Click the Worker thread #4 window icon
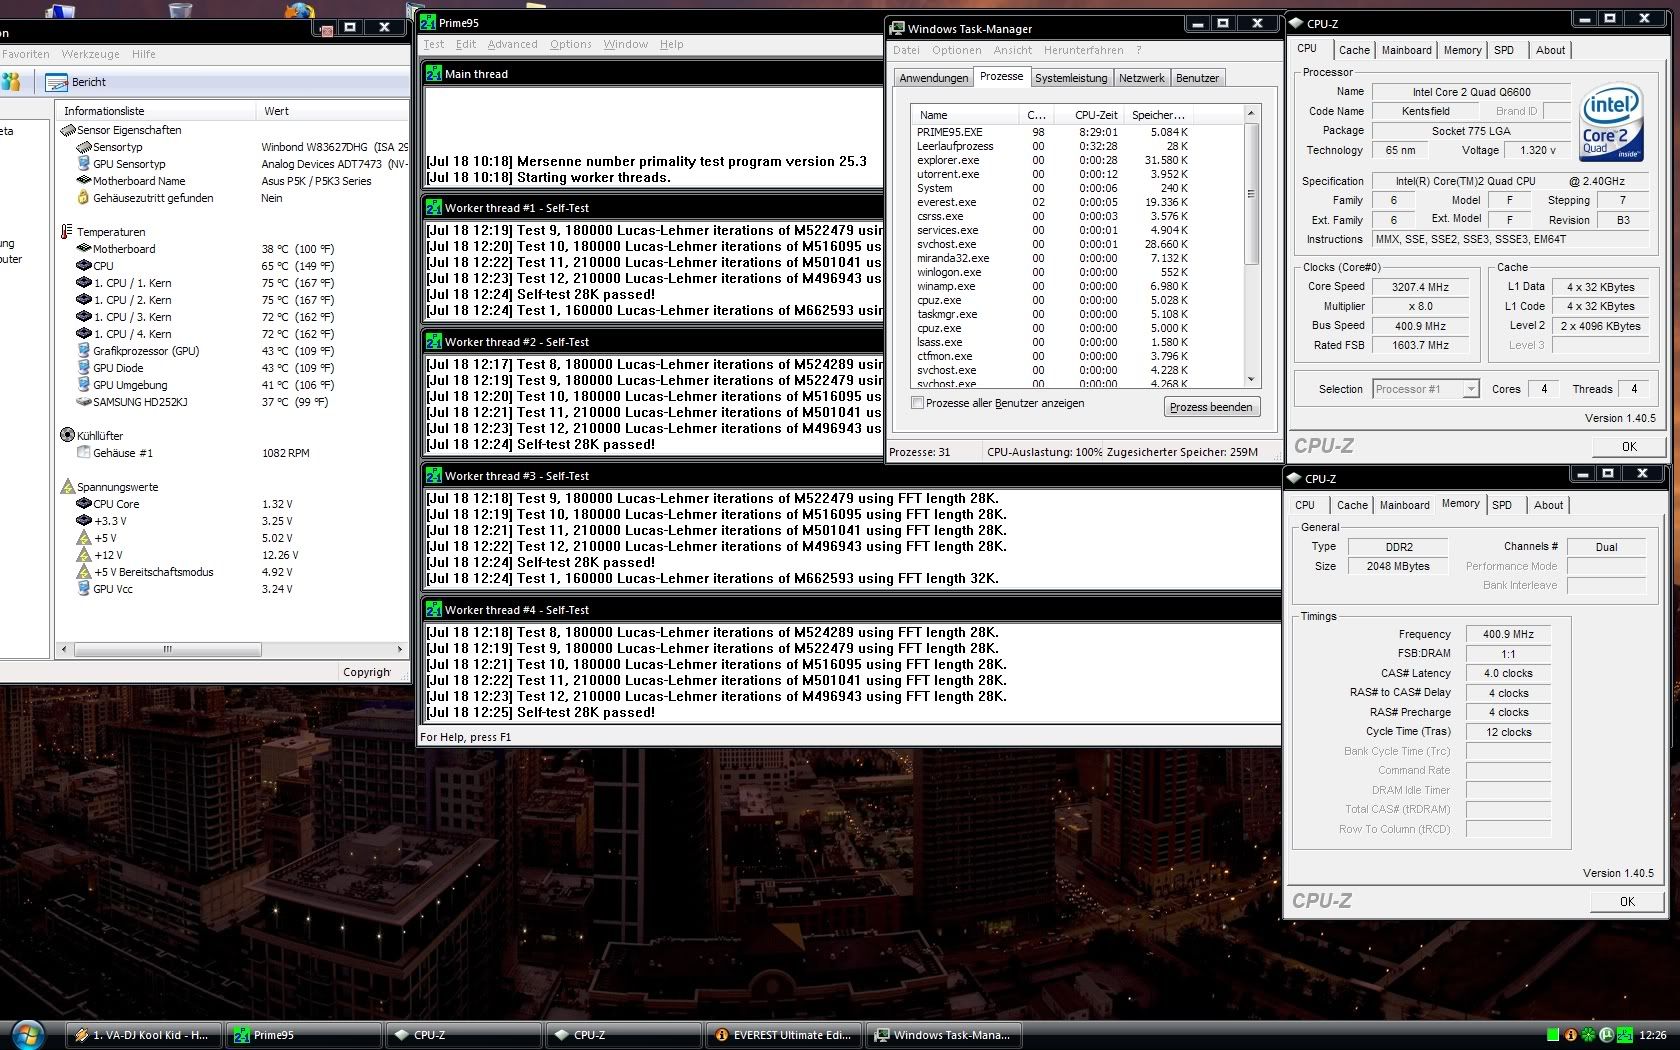Screen dimensions: 1680x1050 click(433, 609)
